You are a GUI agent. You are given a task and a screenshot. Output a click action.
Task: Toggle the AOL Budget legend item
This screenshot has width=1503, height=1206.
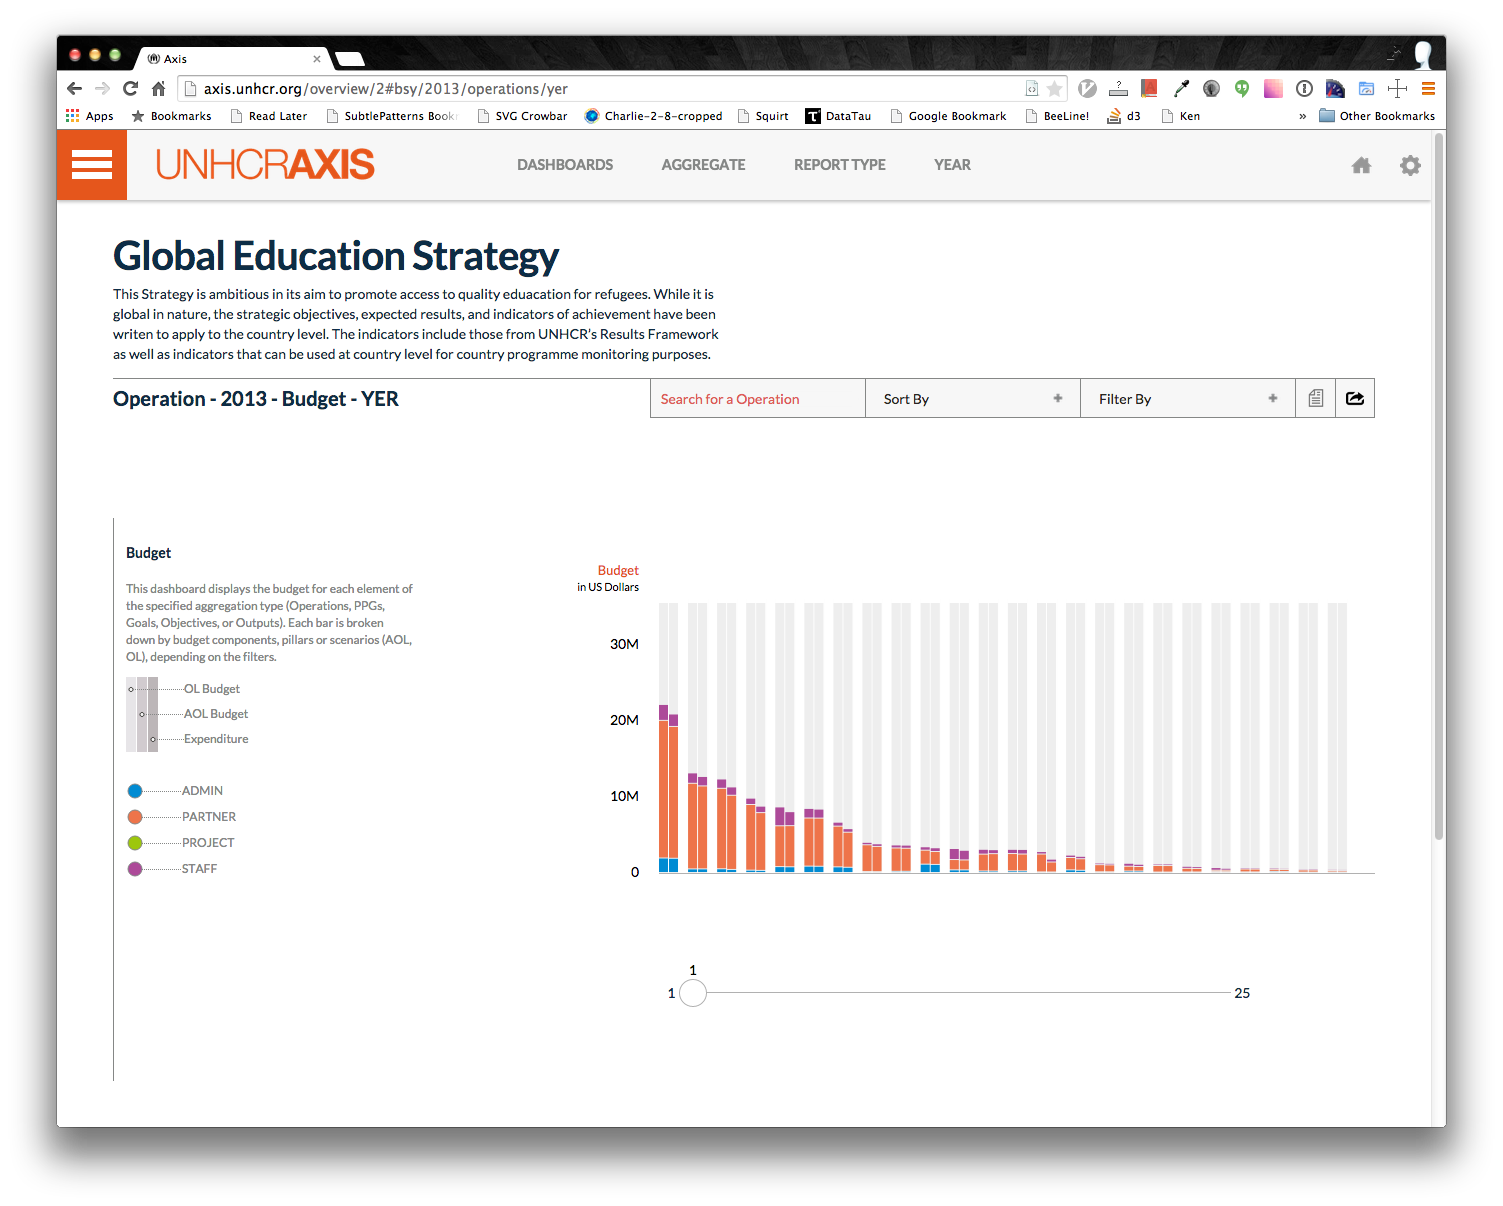pos(215,714)
